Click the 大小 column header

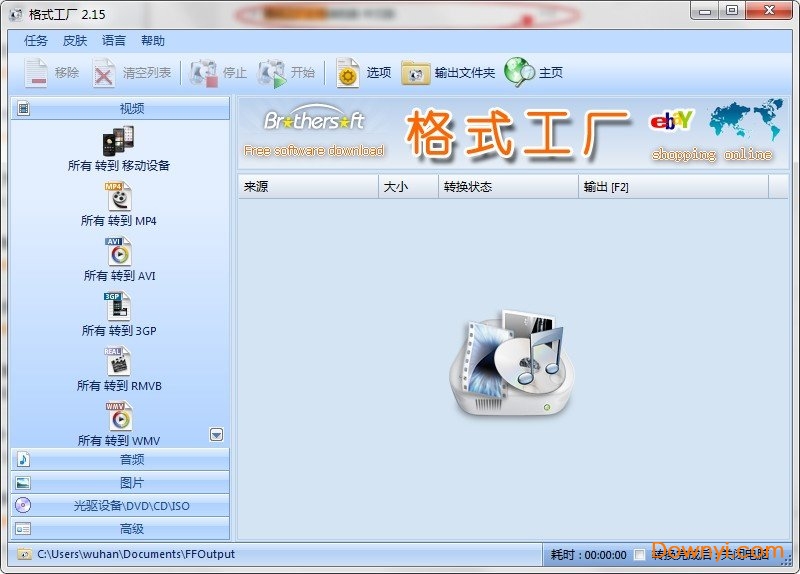click(408, 187)
